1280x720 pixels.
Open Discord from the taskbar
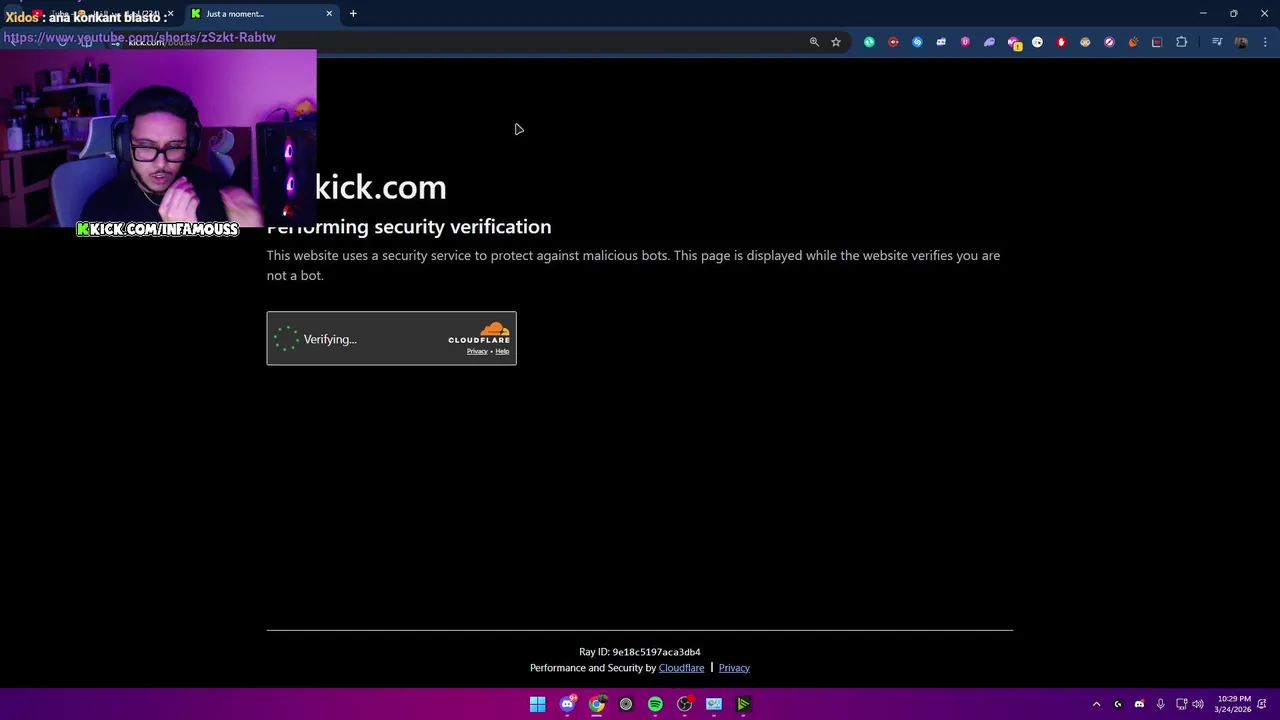(567, 704)
